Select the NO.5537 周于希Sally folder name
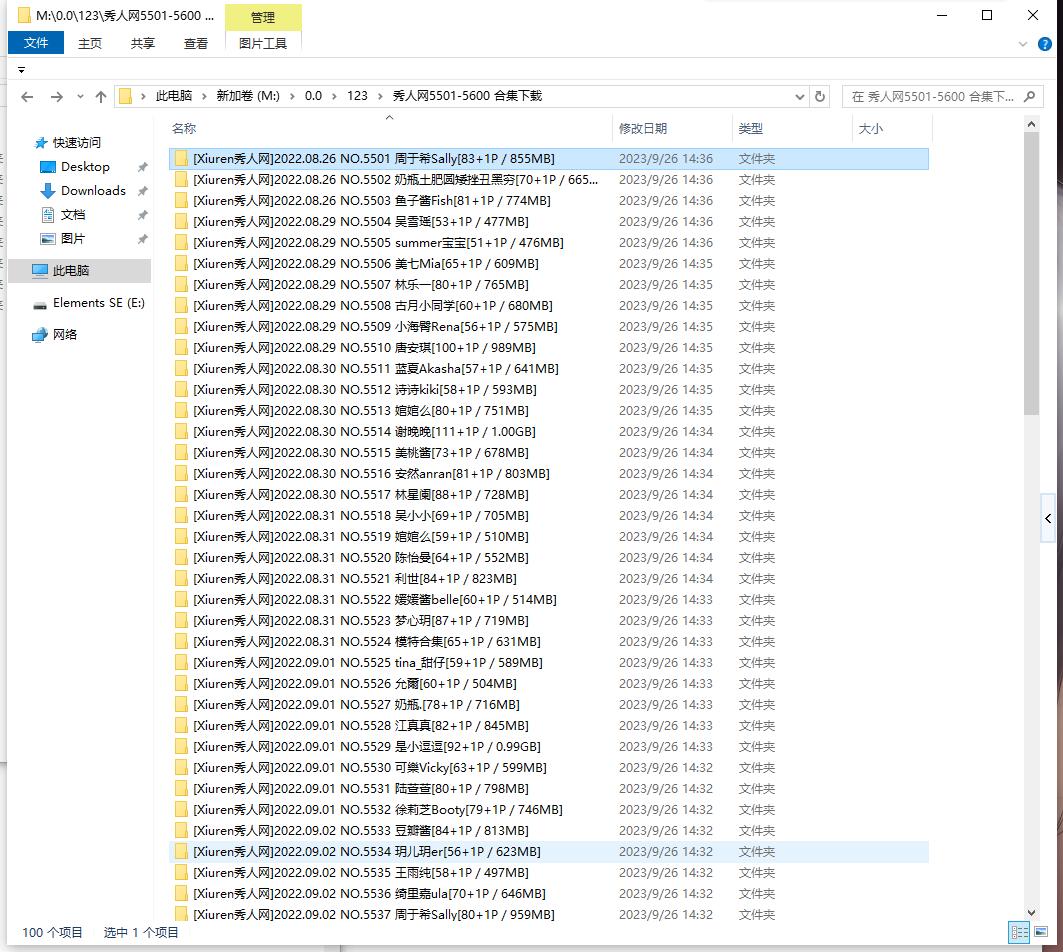The width and height of the screenshot is (1063, 952). tap(374, 915)
